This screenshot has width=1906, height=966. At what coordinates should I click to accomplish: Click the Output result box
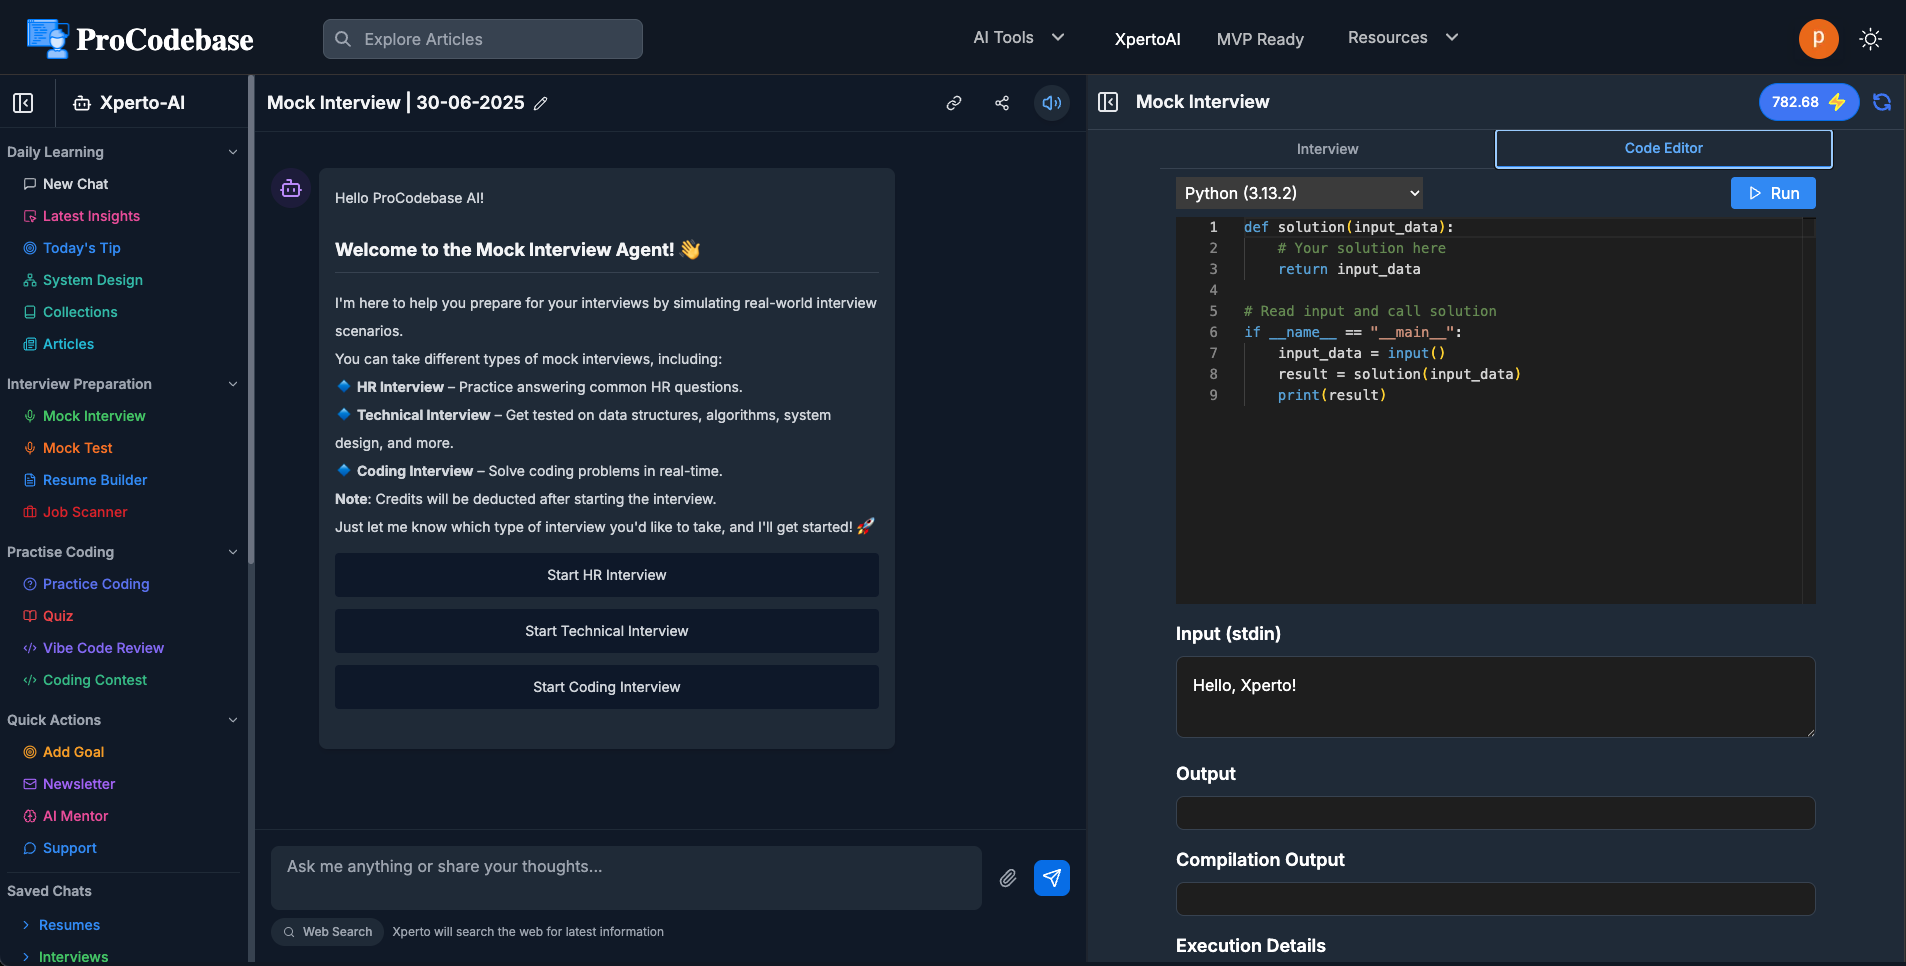(x=1495, y=813)
